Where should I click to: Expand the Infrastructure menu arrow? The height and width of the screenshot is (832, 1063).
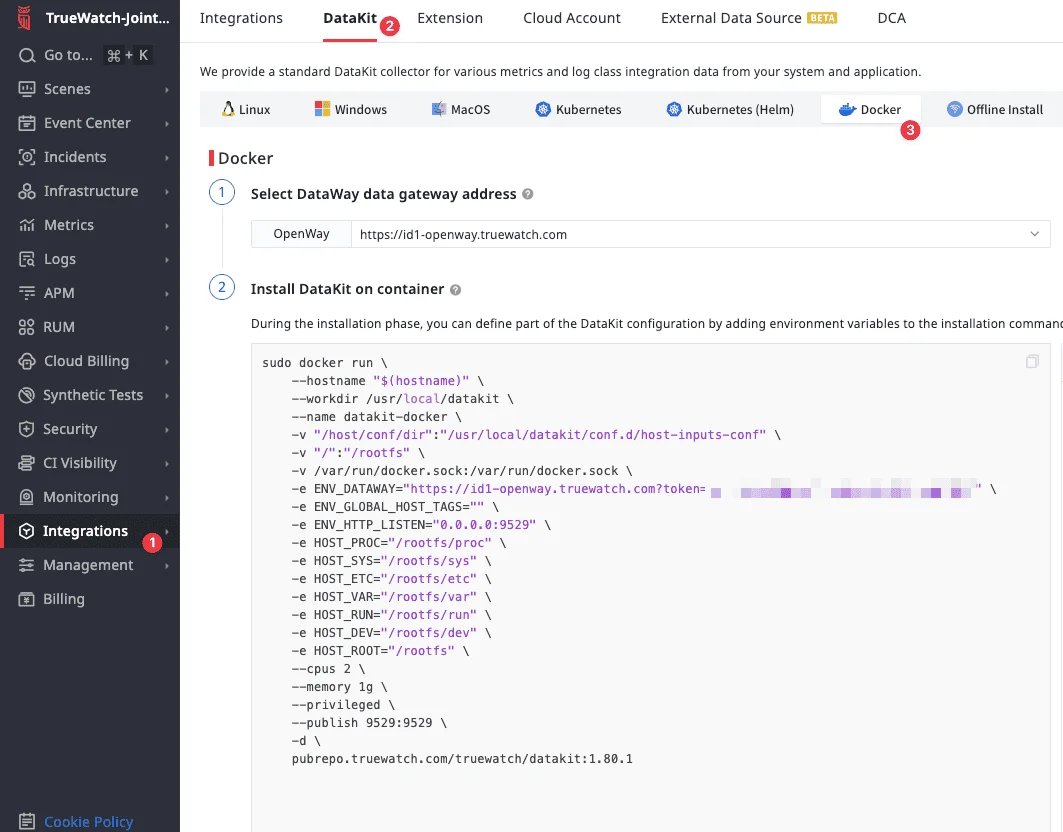point(167,191)
